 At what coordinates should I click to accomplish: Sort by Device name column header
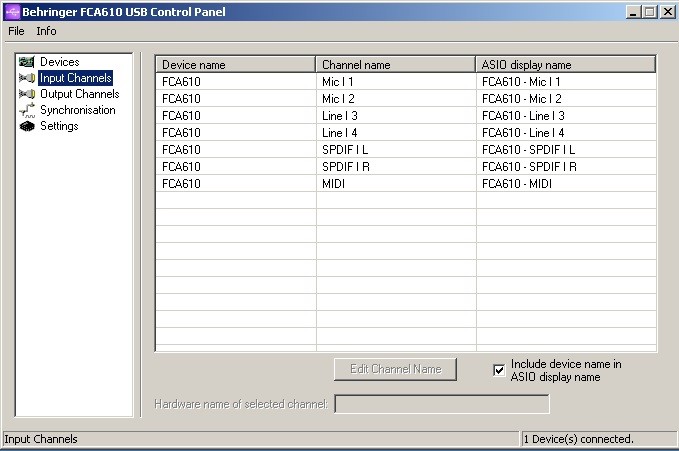coord(235,65)
